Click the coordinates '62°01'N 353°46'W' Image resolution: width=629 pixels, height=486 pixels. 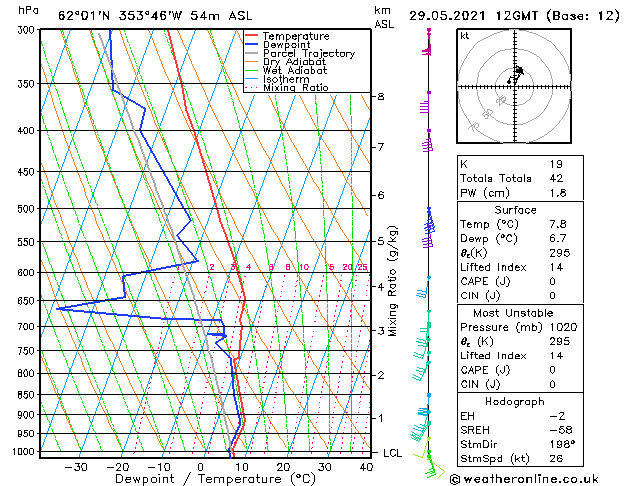pos(120,16)
